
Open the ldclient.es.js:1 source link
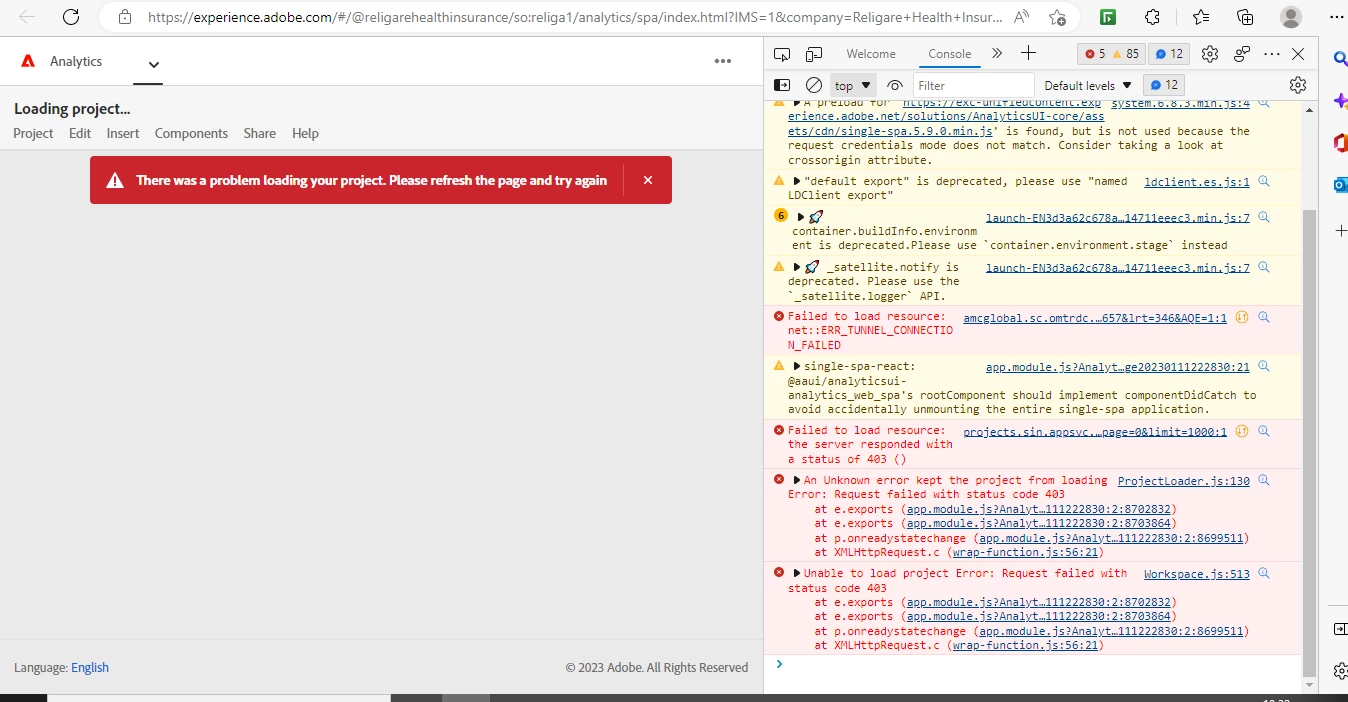click(x=1197, y=182)
